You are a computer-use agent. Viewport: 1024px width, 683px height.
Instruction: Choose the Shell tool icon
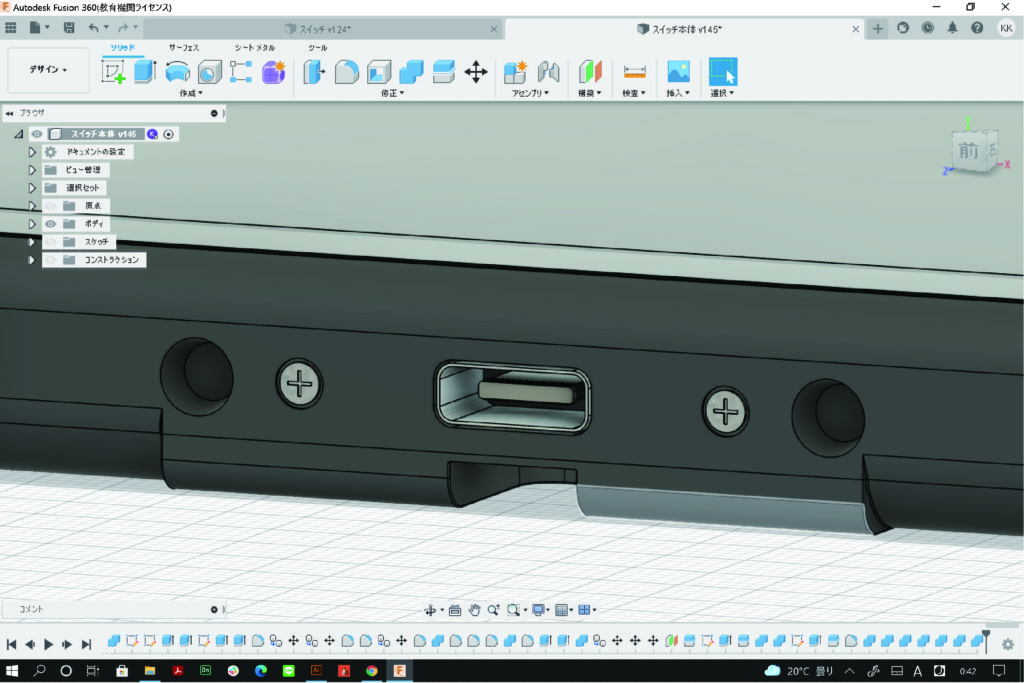(378, 72)
